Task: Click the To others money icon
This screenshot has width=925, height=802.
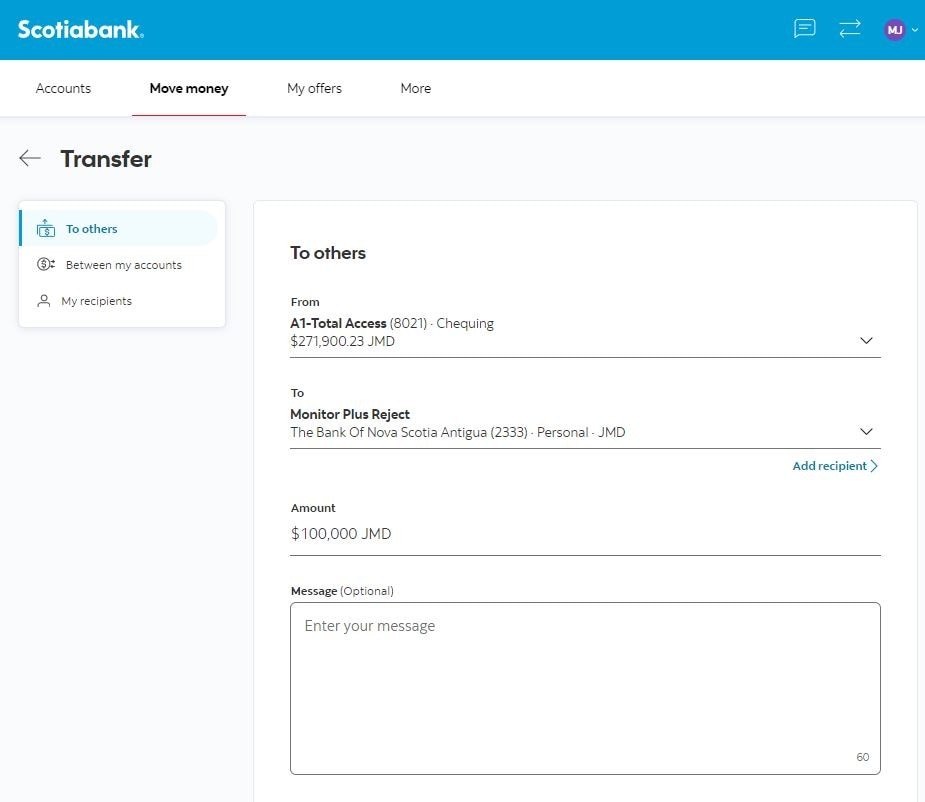Action: (x=46, y=229)
